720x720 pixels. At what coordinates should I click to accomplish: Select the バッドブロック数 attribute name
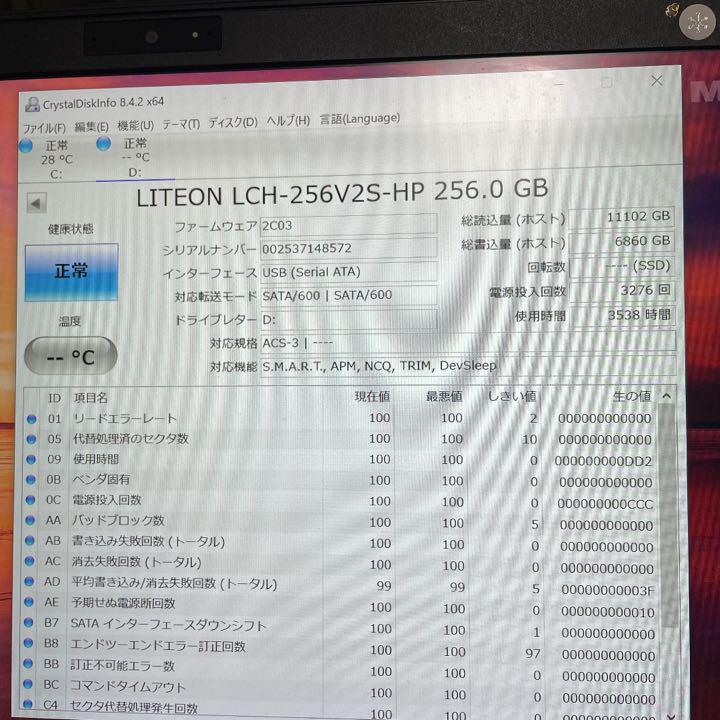[x=118, y=520]
